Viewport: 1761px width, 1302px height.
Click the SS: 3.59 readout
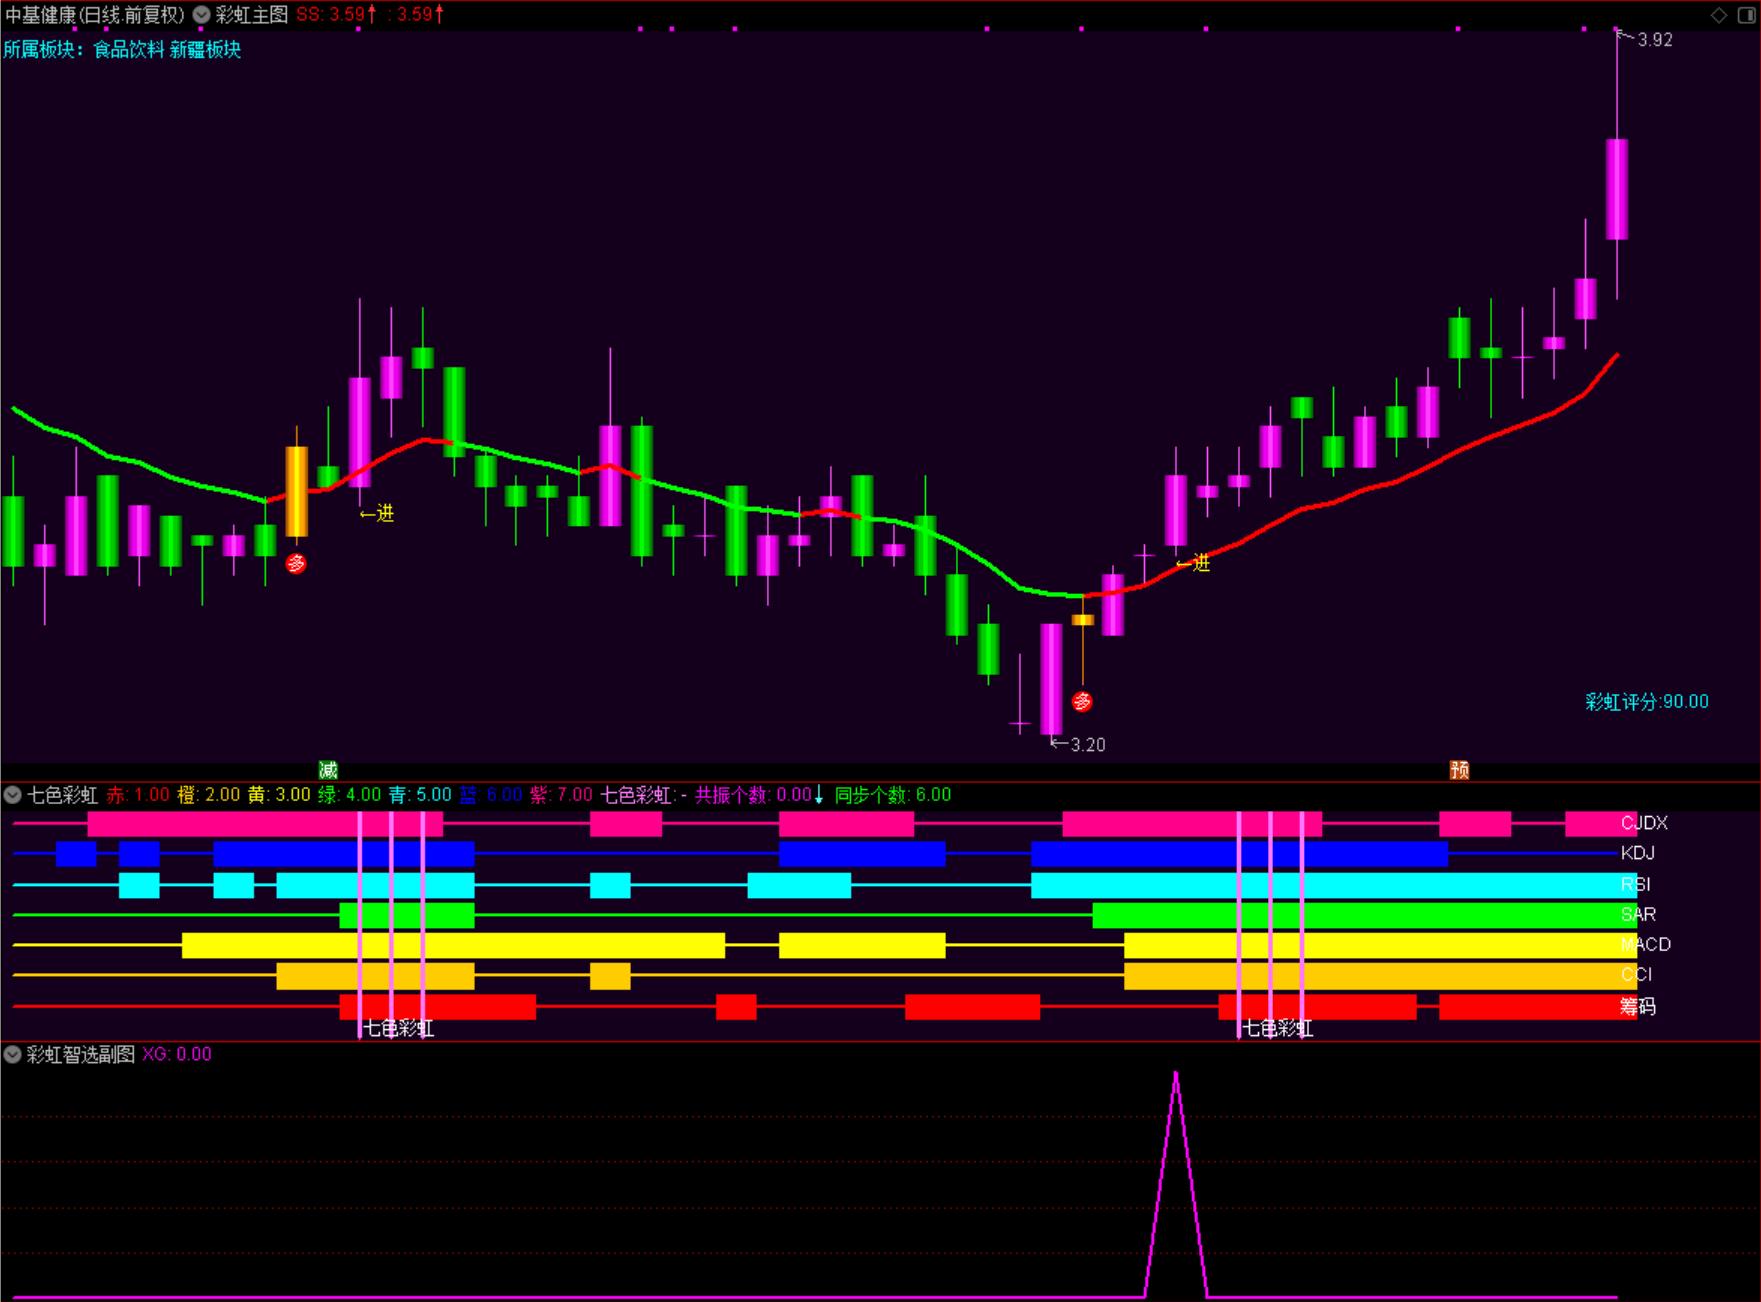coord(336,15)
